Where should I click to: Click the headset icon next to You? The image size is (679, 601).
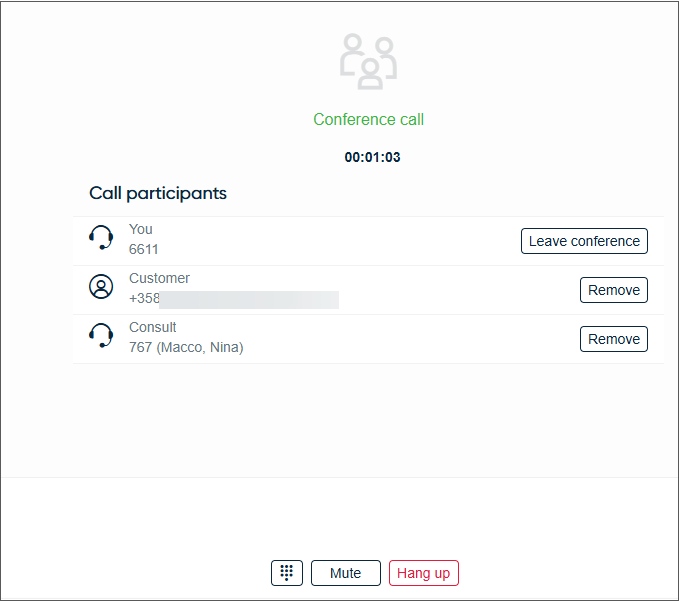click(x=101, y=237)
